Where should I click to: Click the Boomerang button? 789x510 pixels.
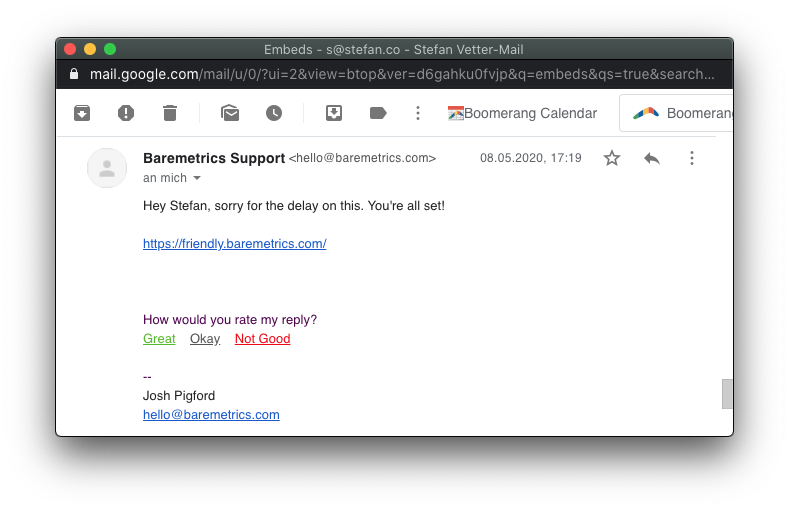[x=676, y=113]
